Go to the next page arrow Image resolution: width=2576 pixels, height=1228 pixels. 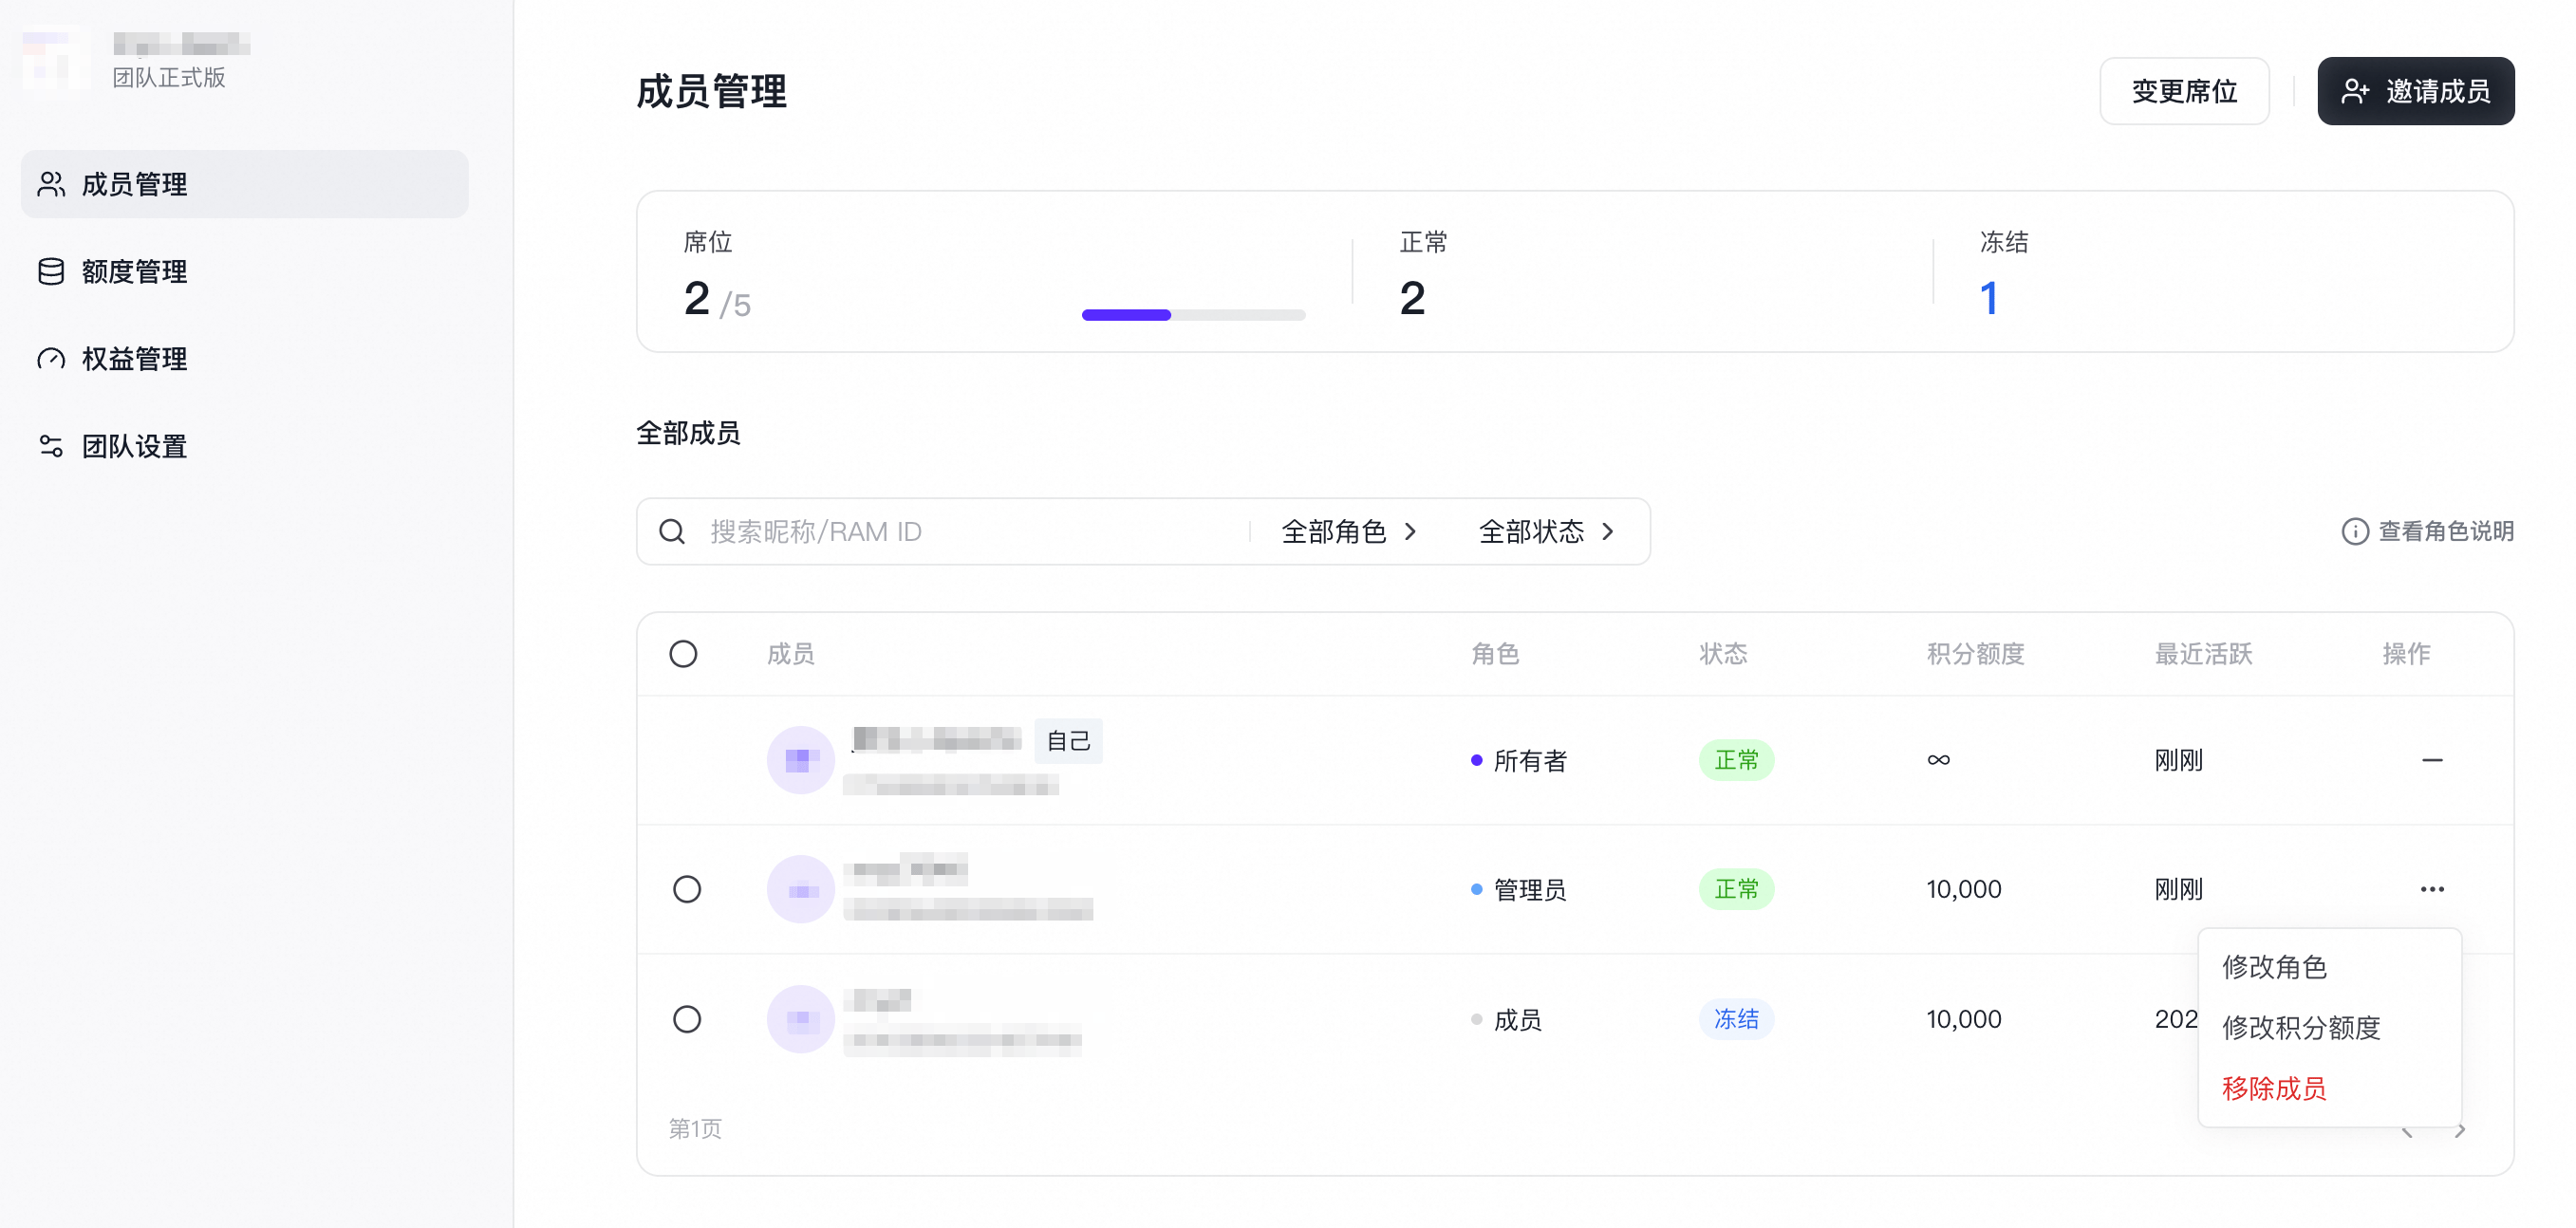pos(2461,1131)
